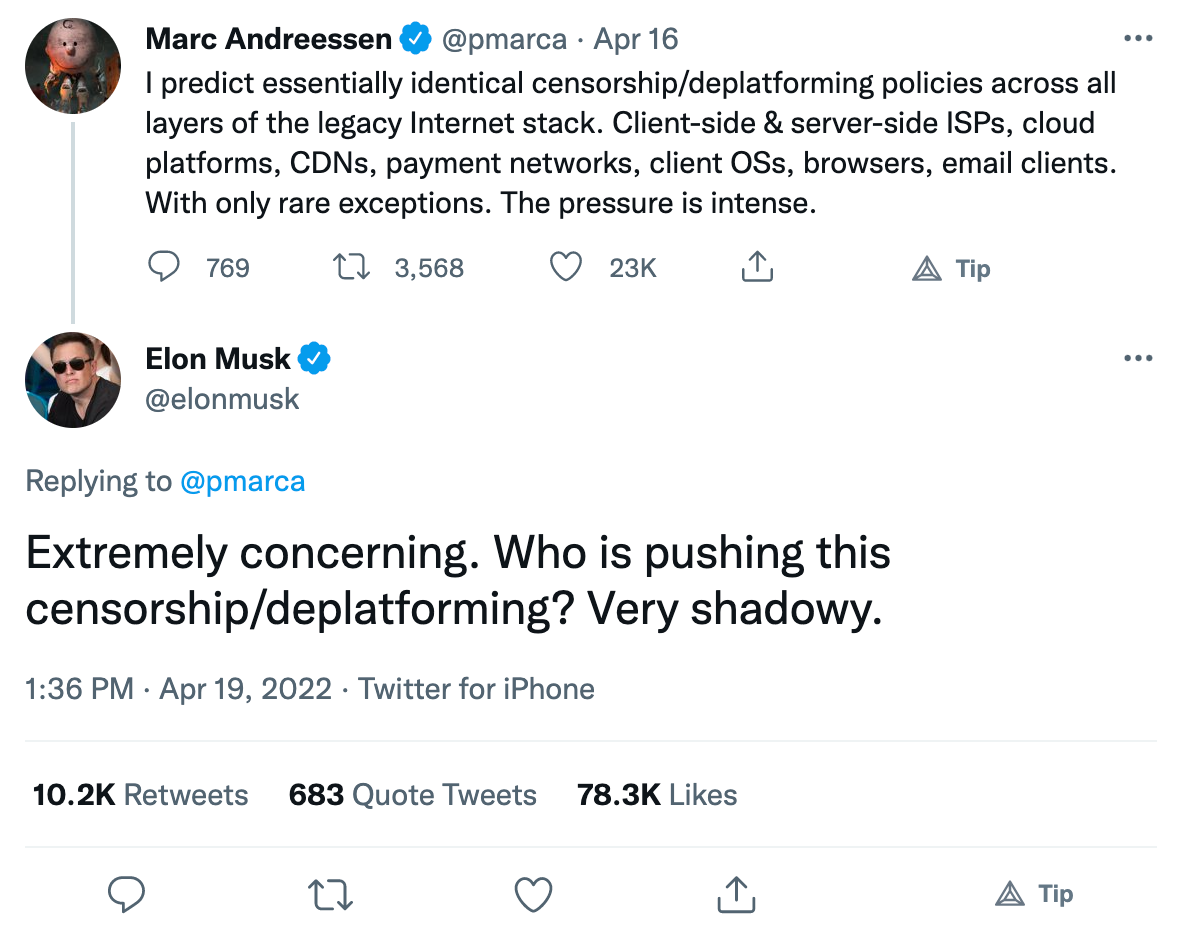Viewport: 1184px width, 938px height.
Task: Share Marc Andreessen's tweet
Action: pos(757,267)
